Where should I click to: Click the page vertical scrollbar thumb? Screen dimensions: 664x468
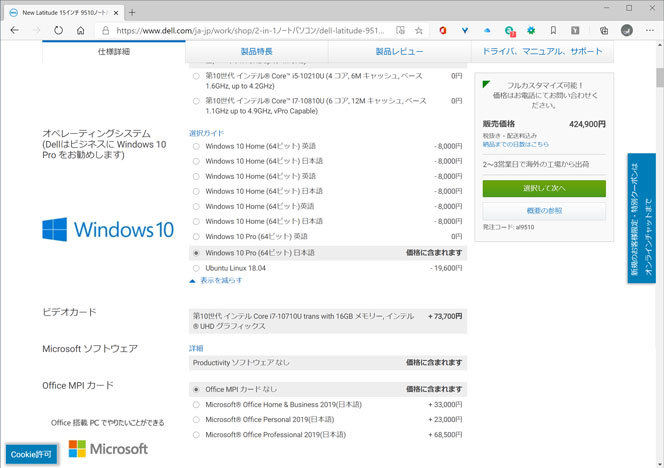(660, 77)
